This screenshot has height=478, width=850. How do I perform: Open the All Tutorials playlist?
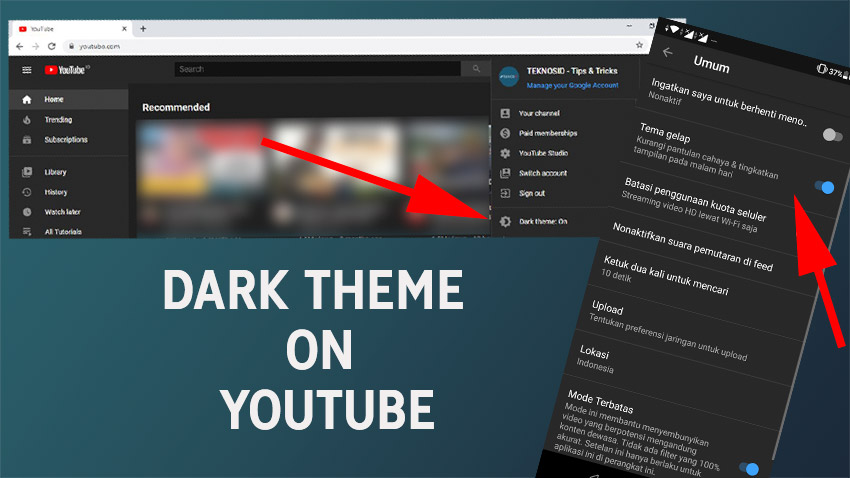[x=69, y=231]
